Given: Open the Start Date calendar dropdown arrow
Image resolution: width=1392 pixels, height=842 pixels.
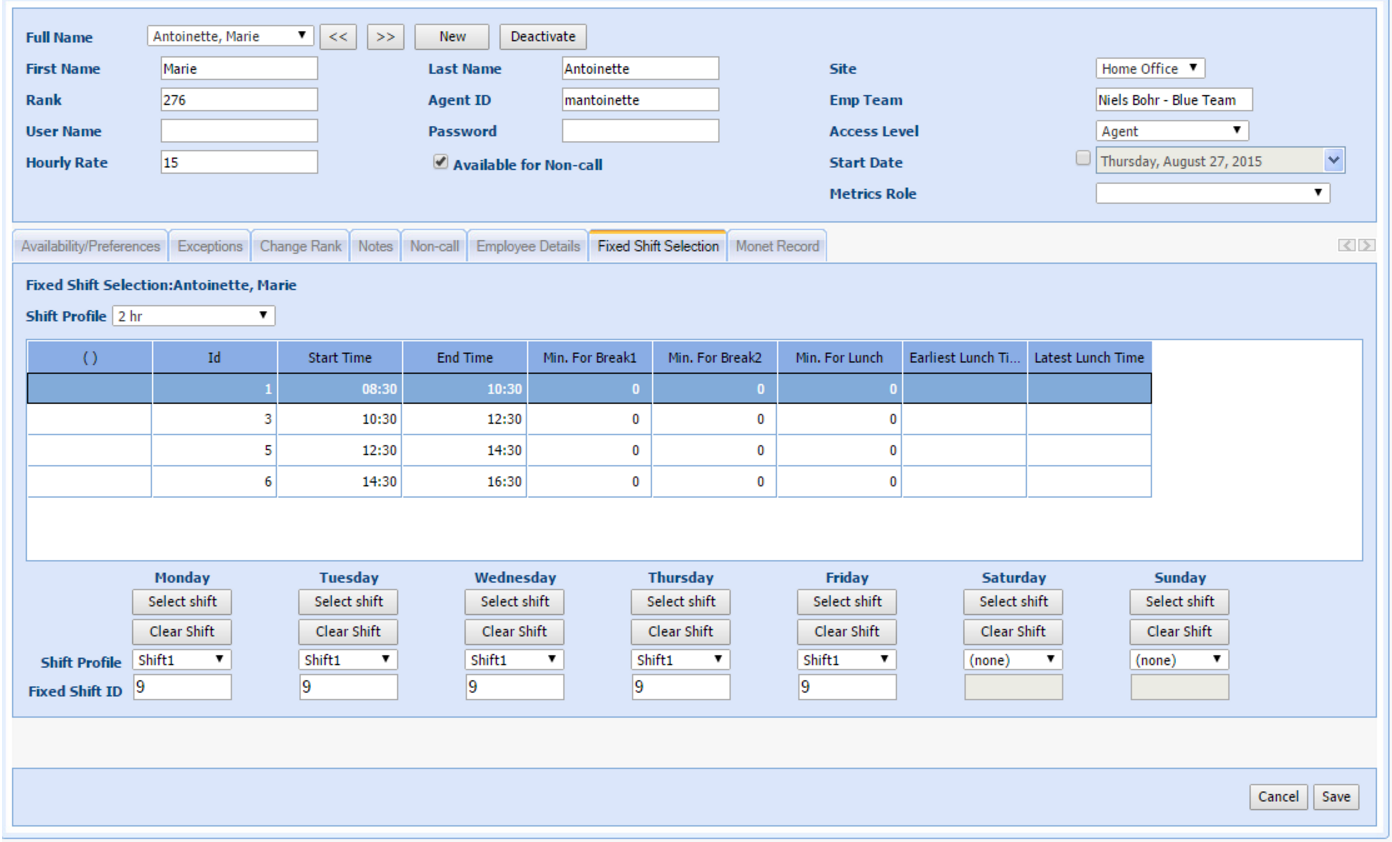Looking at the screenshot, I should tap(1333, 161).
